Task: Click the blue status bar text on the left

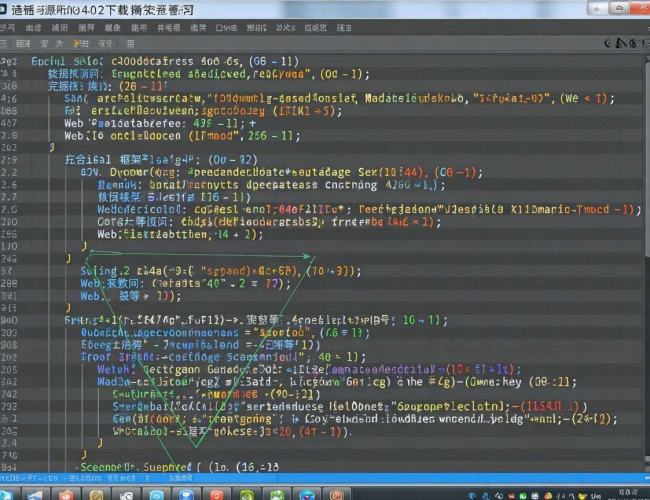Action: [95, 478]
